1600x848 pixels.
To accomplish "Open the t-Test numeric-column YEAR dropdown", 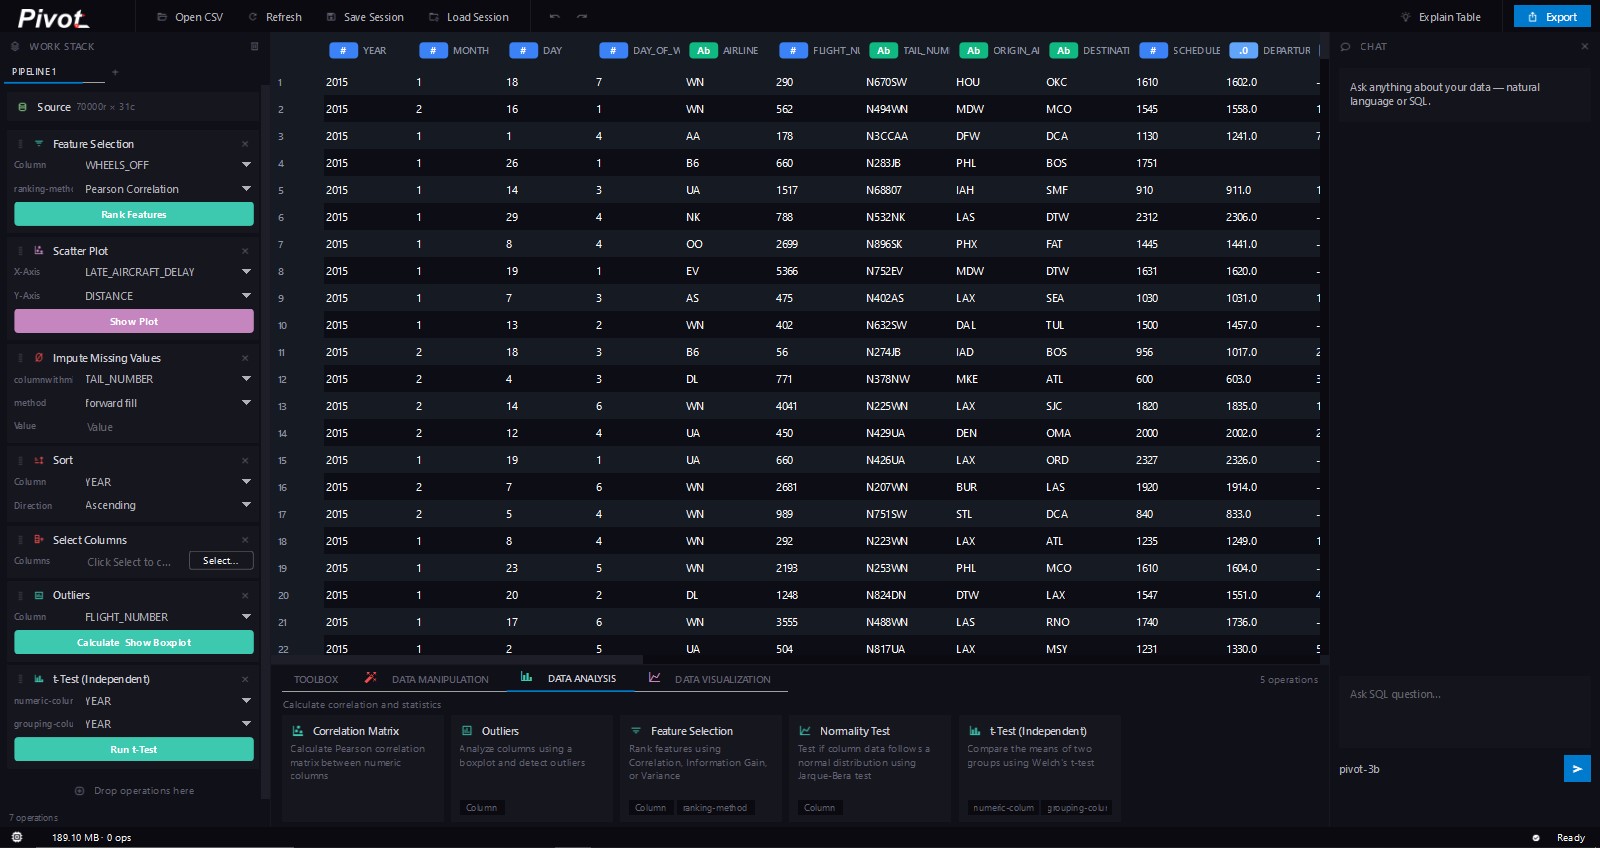I will click(167, 701).
